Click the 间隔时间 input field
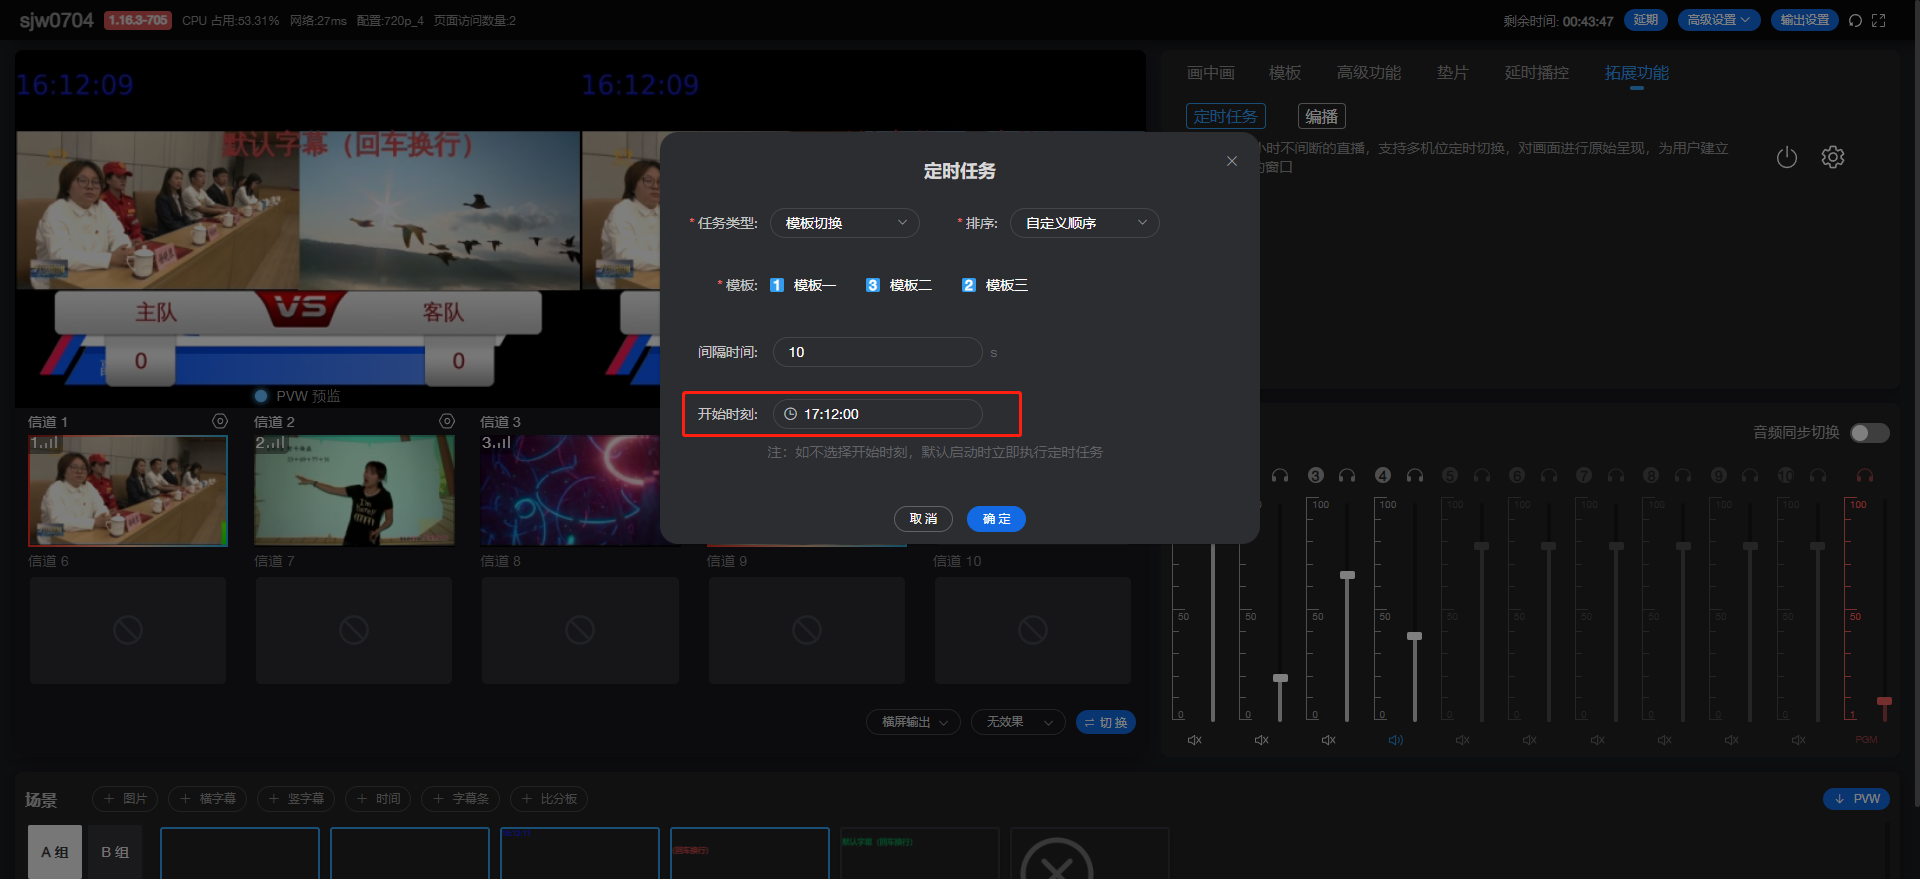Image resolution: width=1920 pixels, height=879 pixels. point(877,352)
